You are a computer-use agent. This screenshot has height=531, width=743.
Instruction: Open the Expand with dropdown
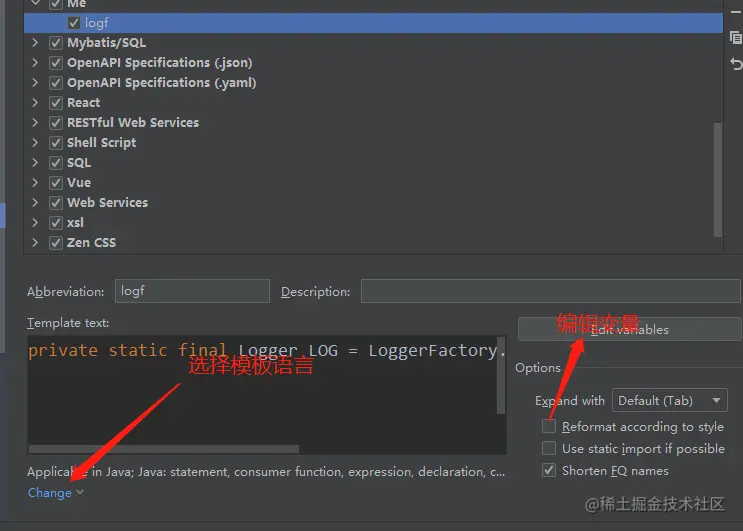click(x=670, y=401)
